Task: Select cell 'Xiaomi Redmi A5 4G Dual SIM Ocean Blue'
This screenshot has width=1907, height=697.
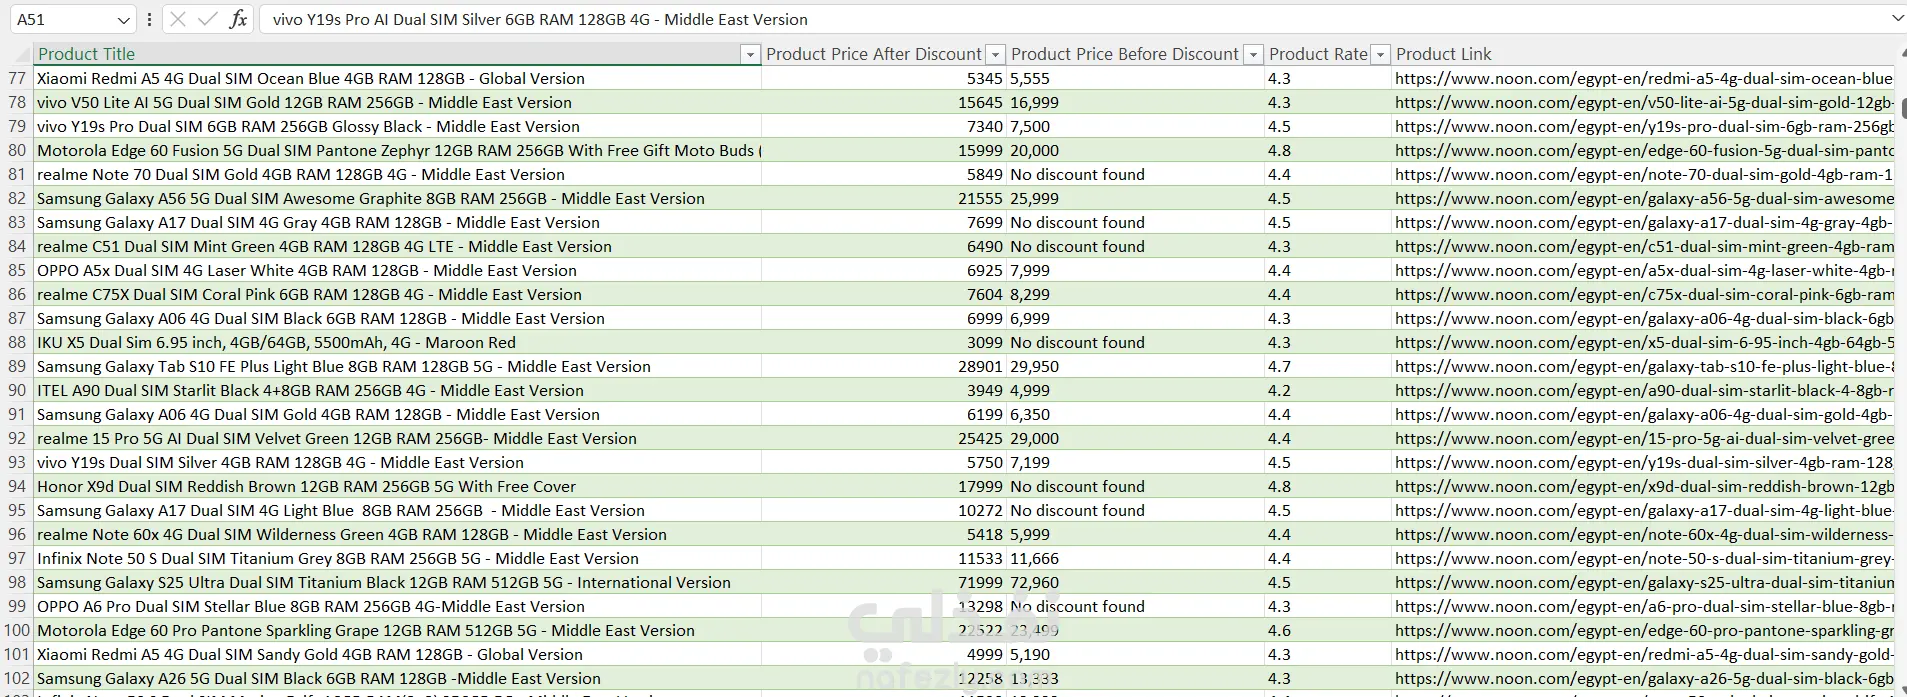Action: pyautogui.click(x=398, y=78)
